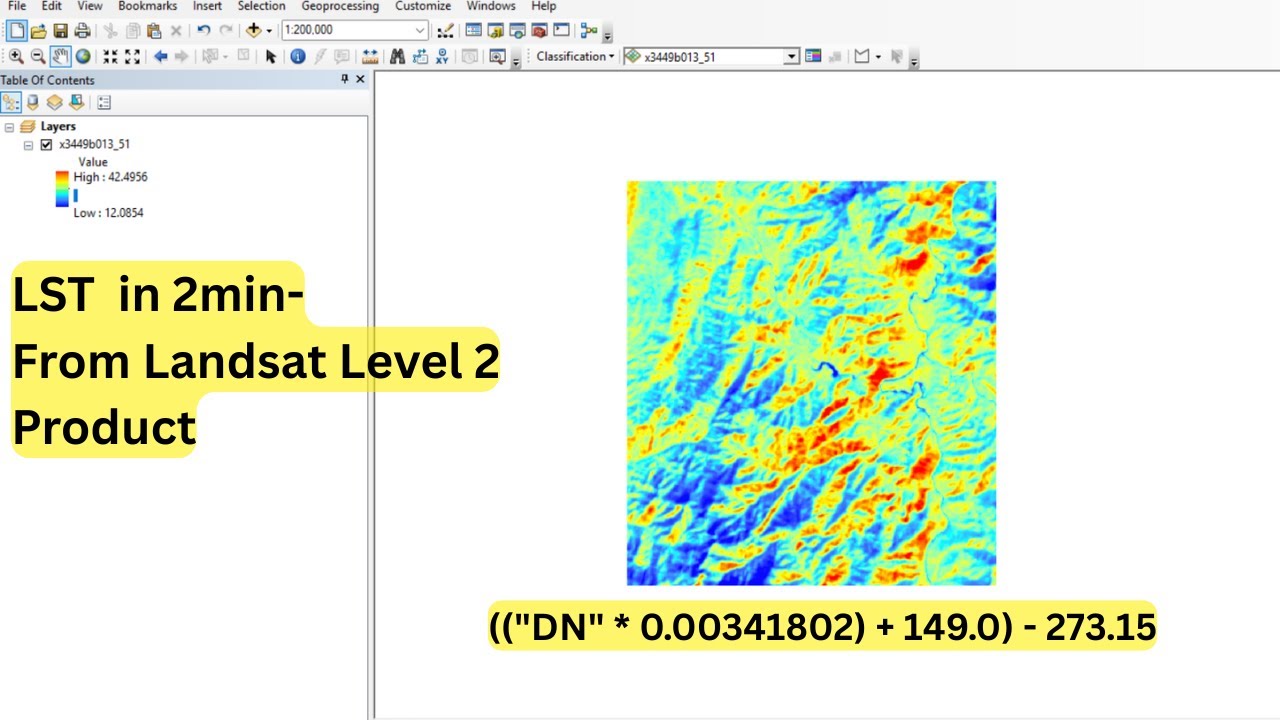1280x720 pixels.
Task: Open the Go To XY tool
Action: click(x=442, y=57)
